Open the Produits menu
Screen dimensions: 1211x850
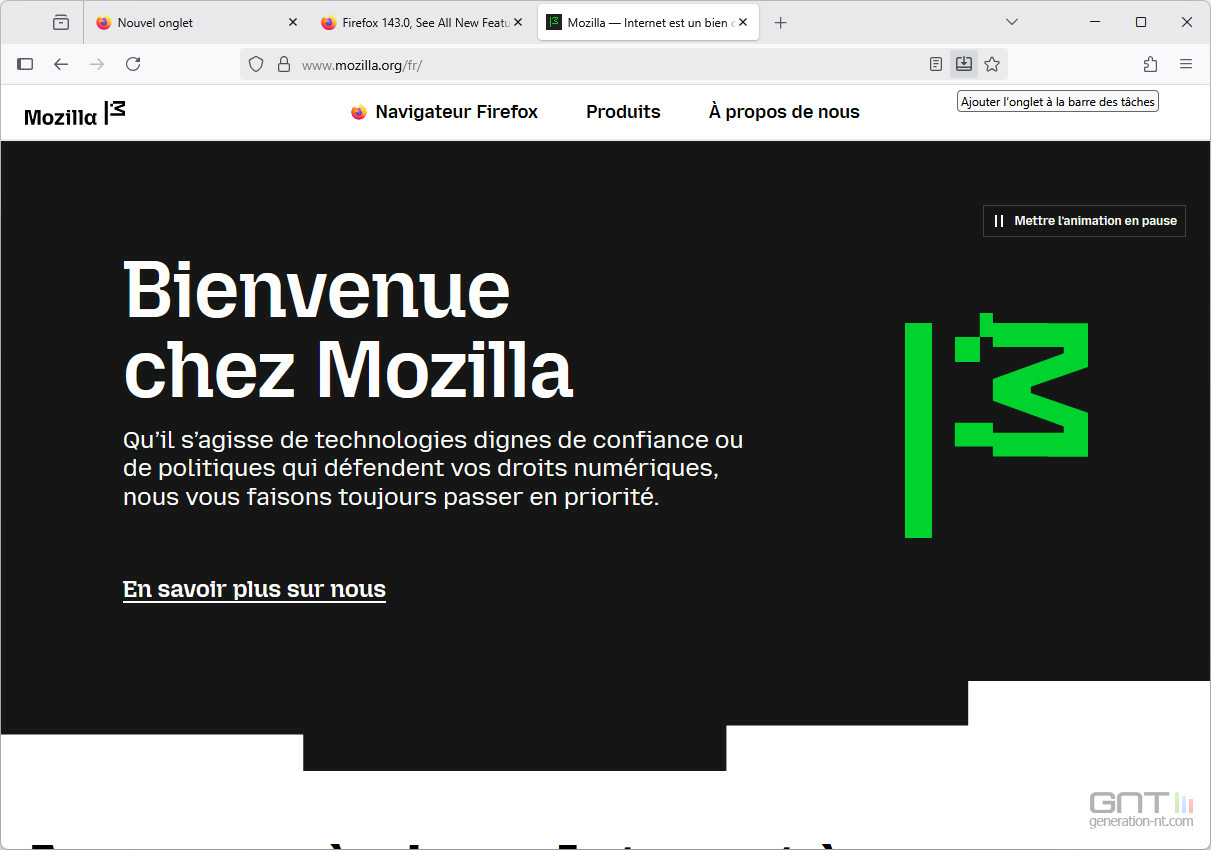(x=623, y=112)
